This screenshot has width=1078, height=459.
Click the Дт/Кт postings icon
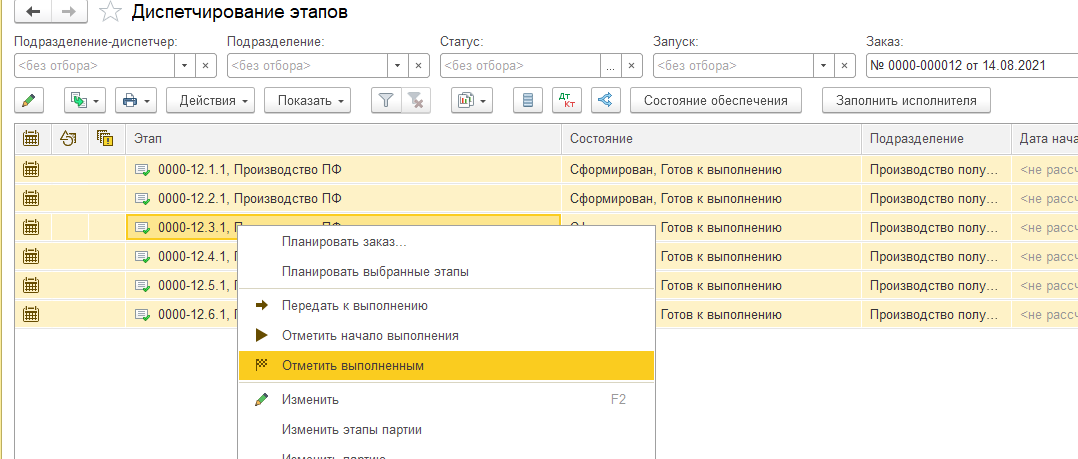click(x=566, y=100)
